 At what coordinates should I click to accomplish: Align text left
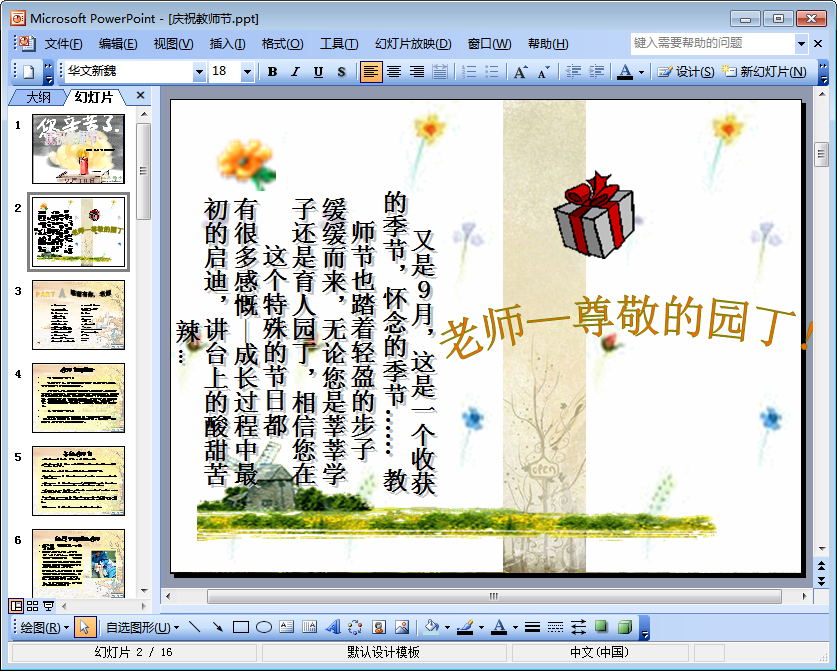[x=371, y=72]
